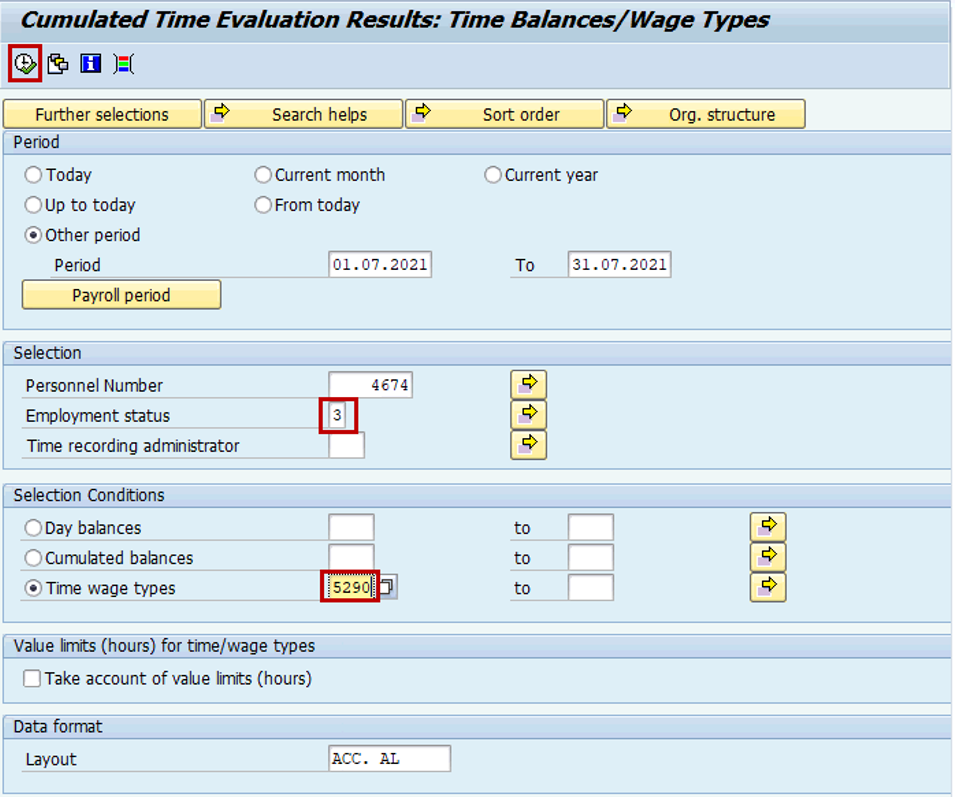955x797 pixels.
Task: Click the Time recording administrator input field
Action: (x=347, y=445)
